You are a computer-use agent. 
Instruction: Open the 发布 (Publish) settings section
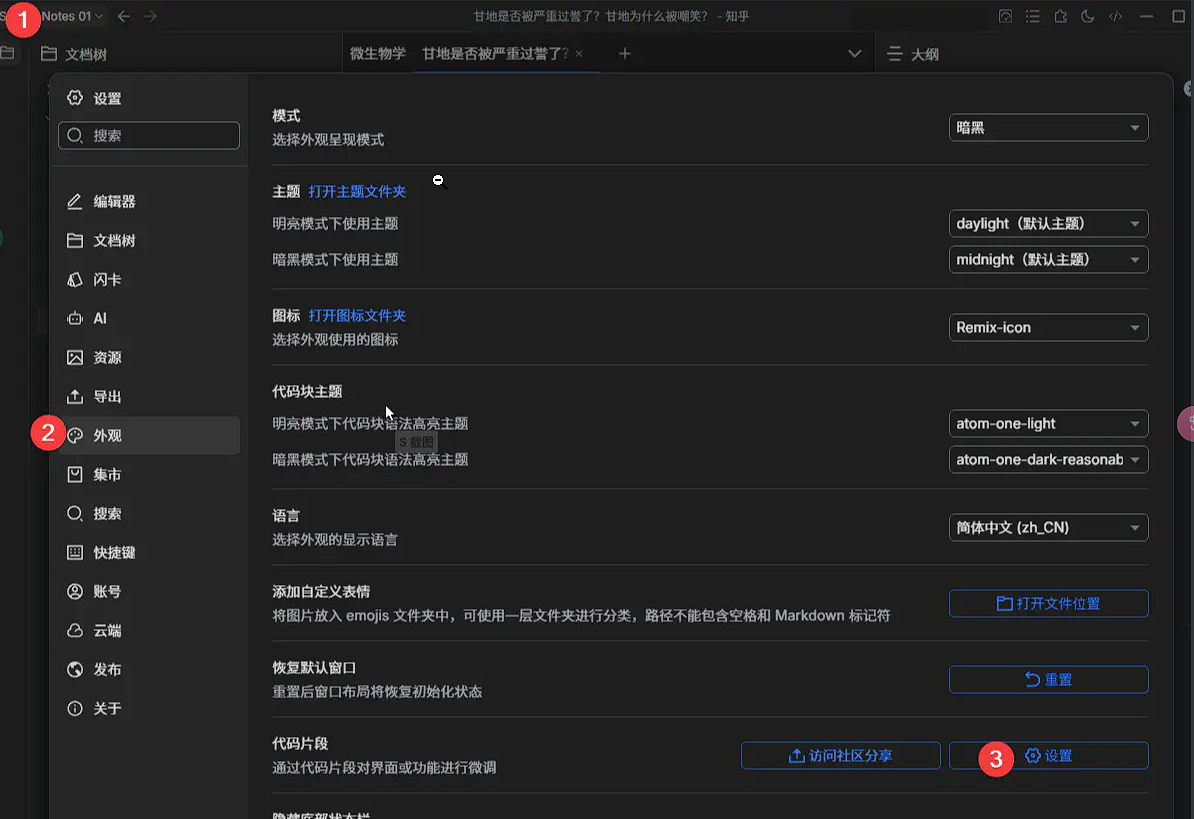pyautogui.click(x=107, y=670)
